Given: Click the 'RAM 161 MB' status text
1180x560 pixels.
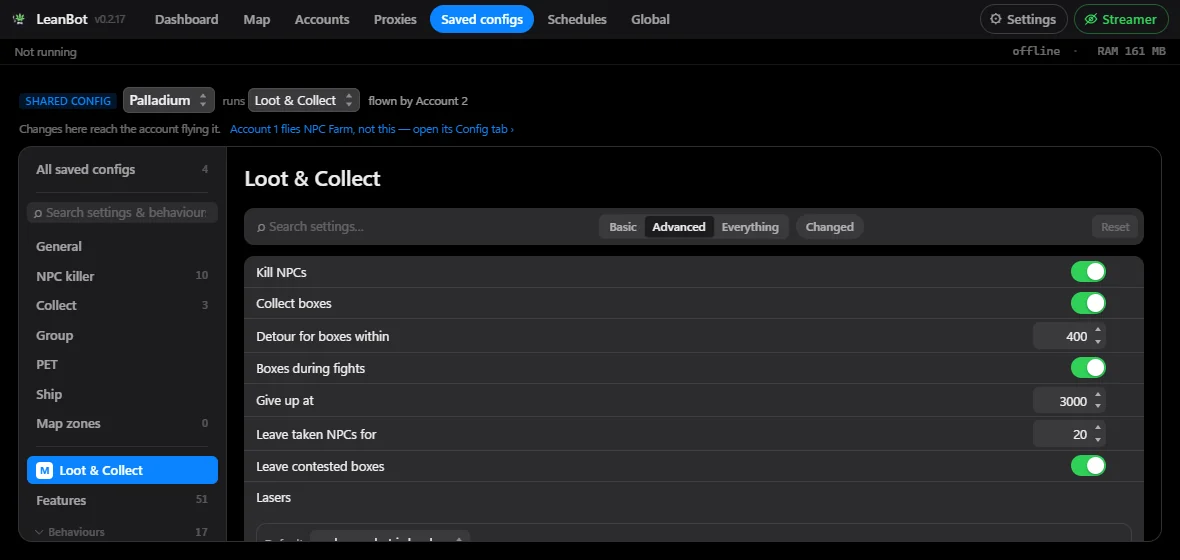Looking at the screenshot, I should pyautogui.click(x=1129, y=51).
